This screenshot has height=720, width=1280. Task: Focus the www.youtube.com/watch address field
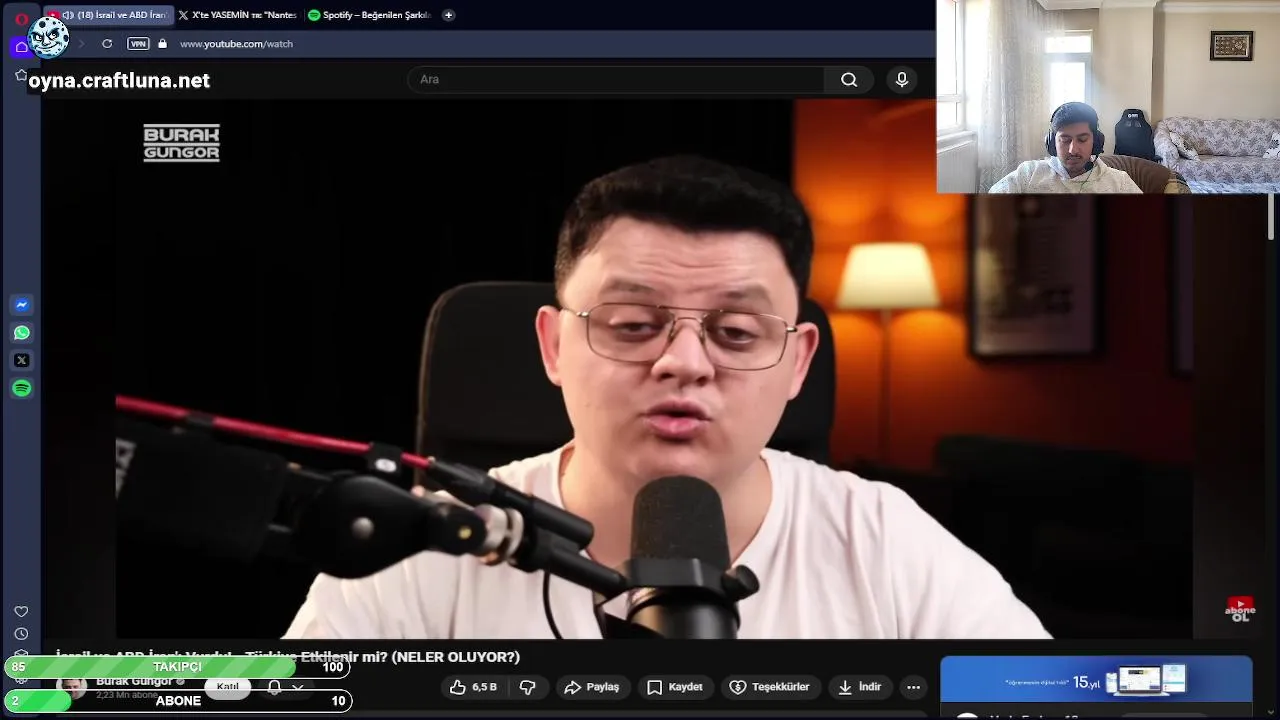tap(236, 44)
